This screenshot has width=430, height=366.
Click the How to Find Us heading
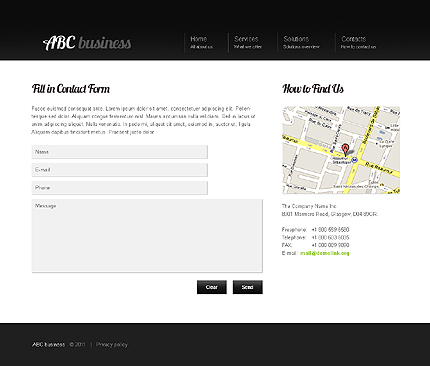[x=313, y=89]
